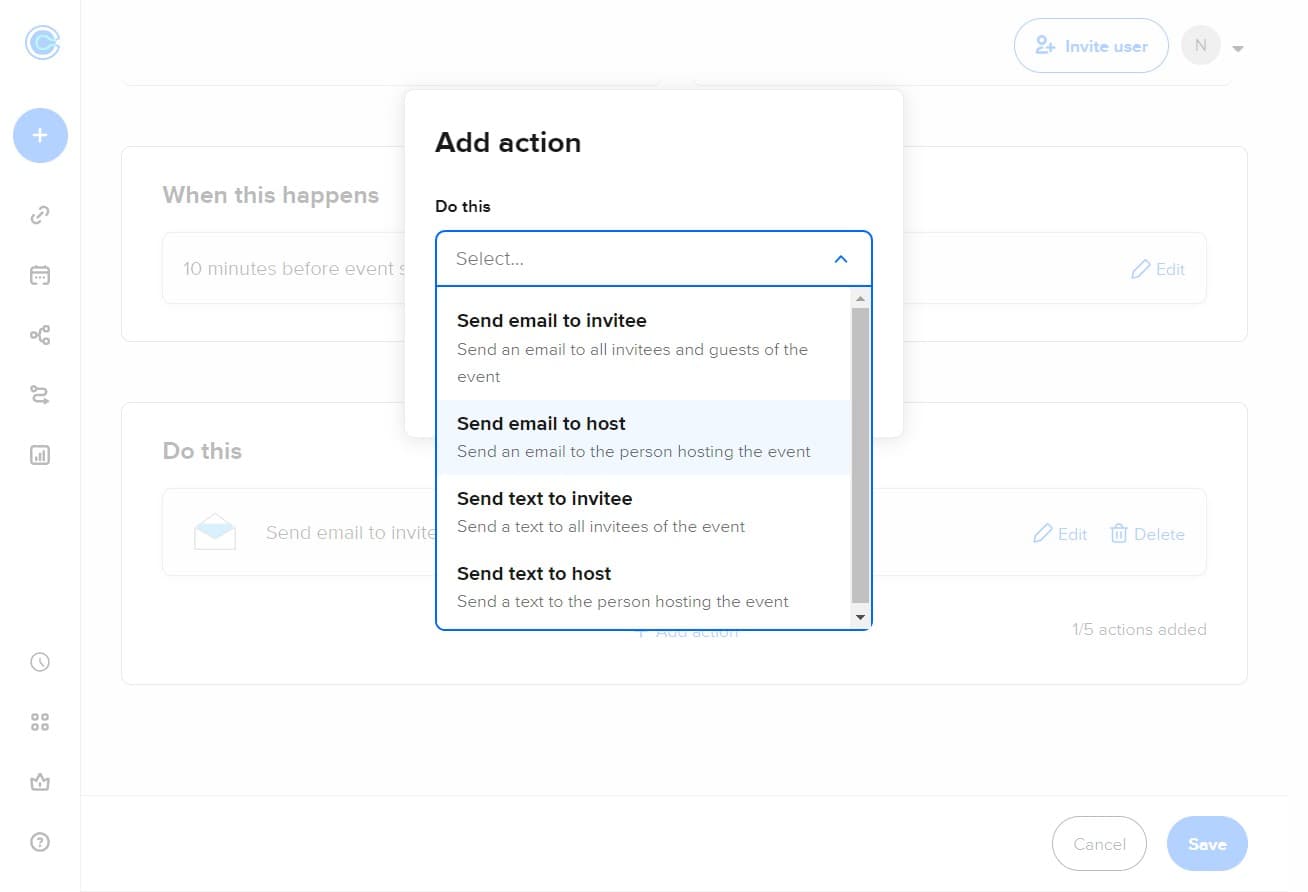Choose Send email to host from the list
1308x892 pixels.
pos(541,423)
